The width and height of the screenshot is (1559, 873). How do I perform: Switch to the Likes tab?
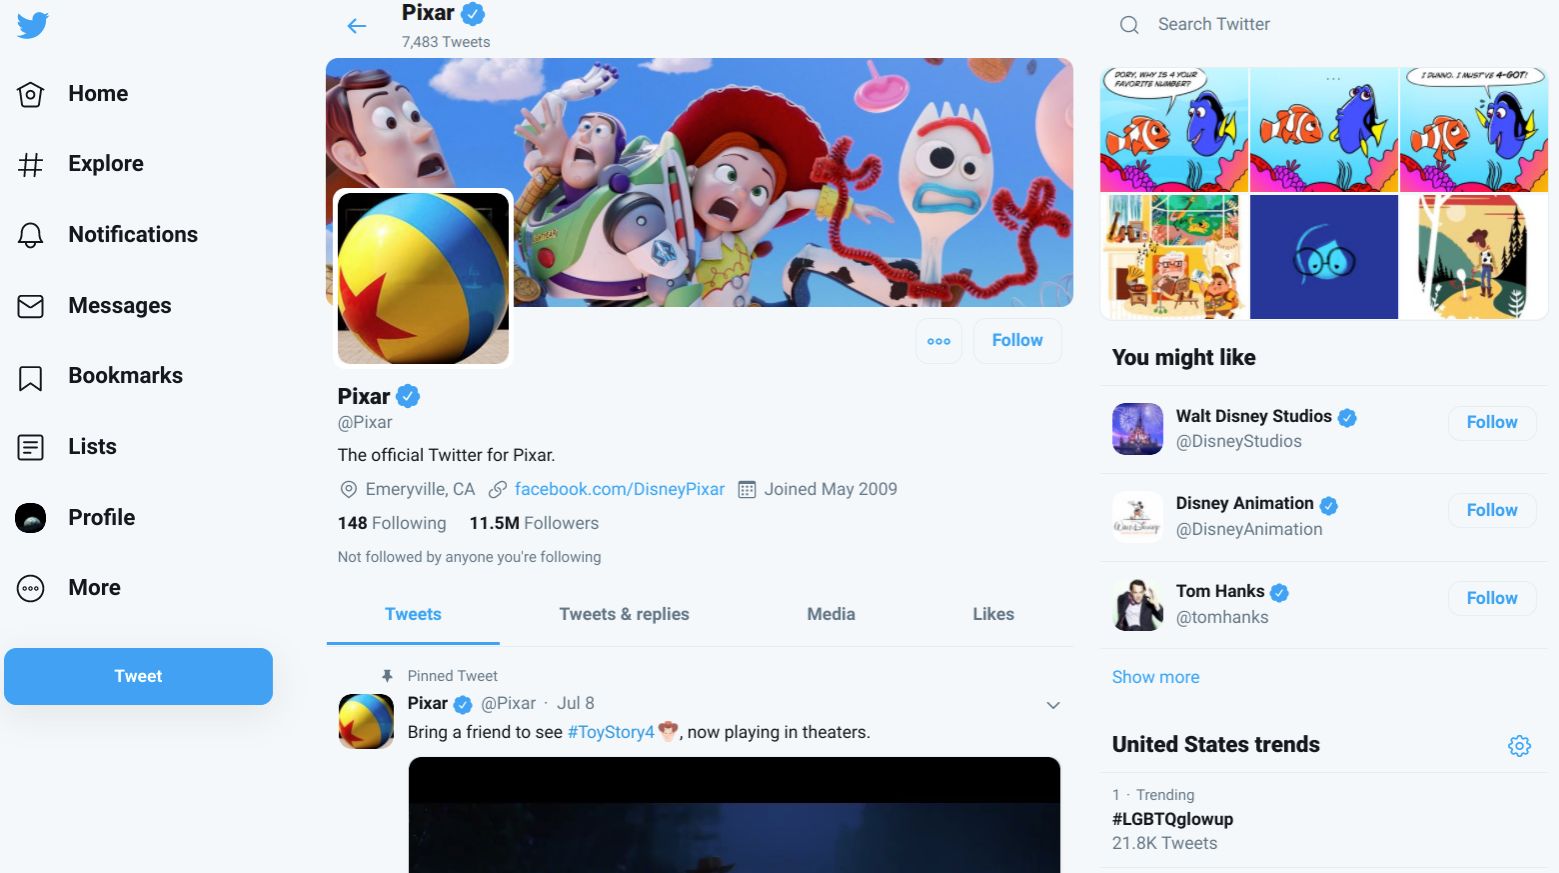click(x=993, y=614)
